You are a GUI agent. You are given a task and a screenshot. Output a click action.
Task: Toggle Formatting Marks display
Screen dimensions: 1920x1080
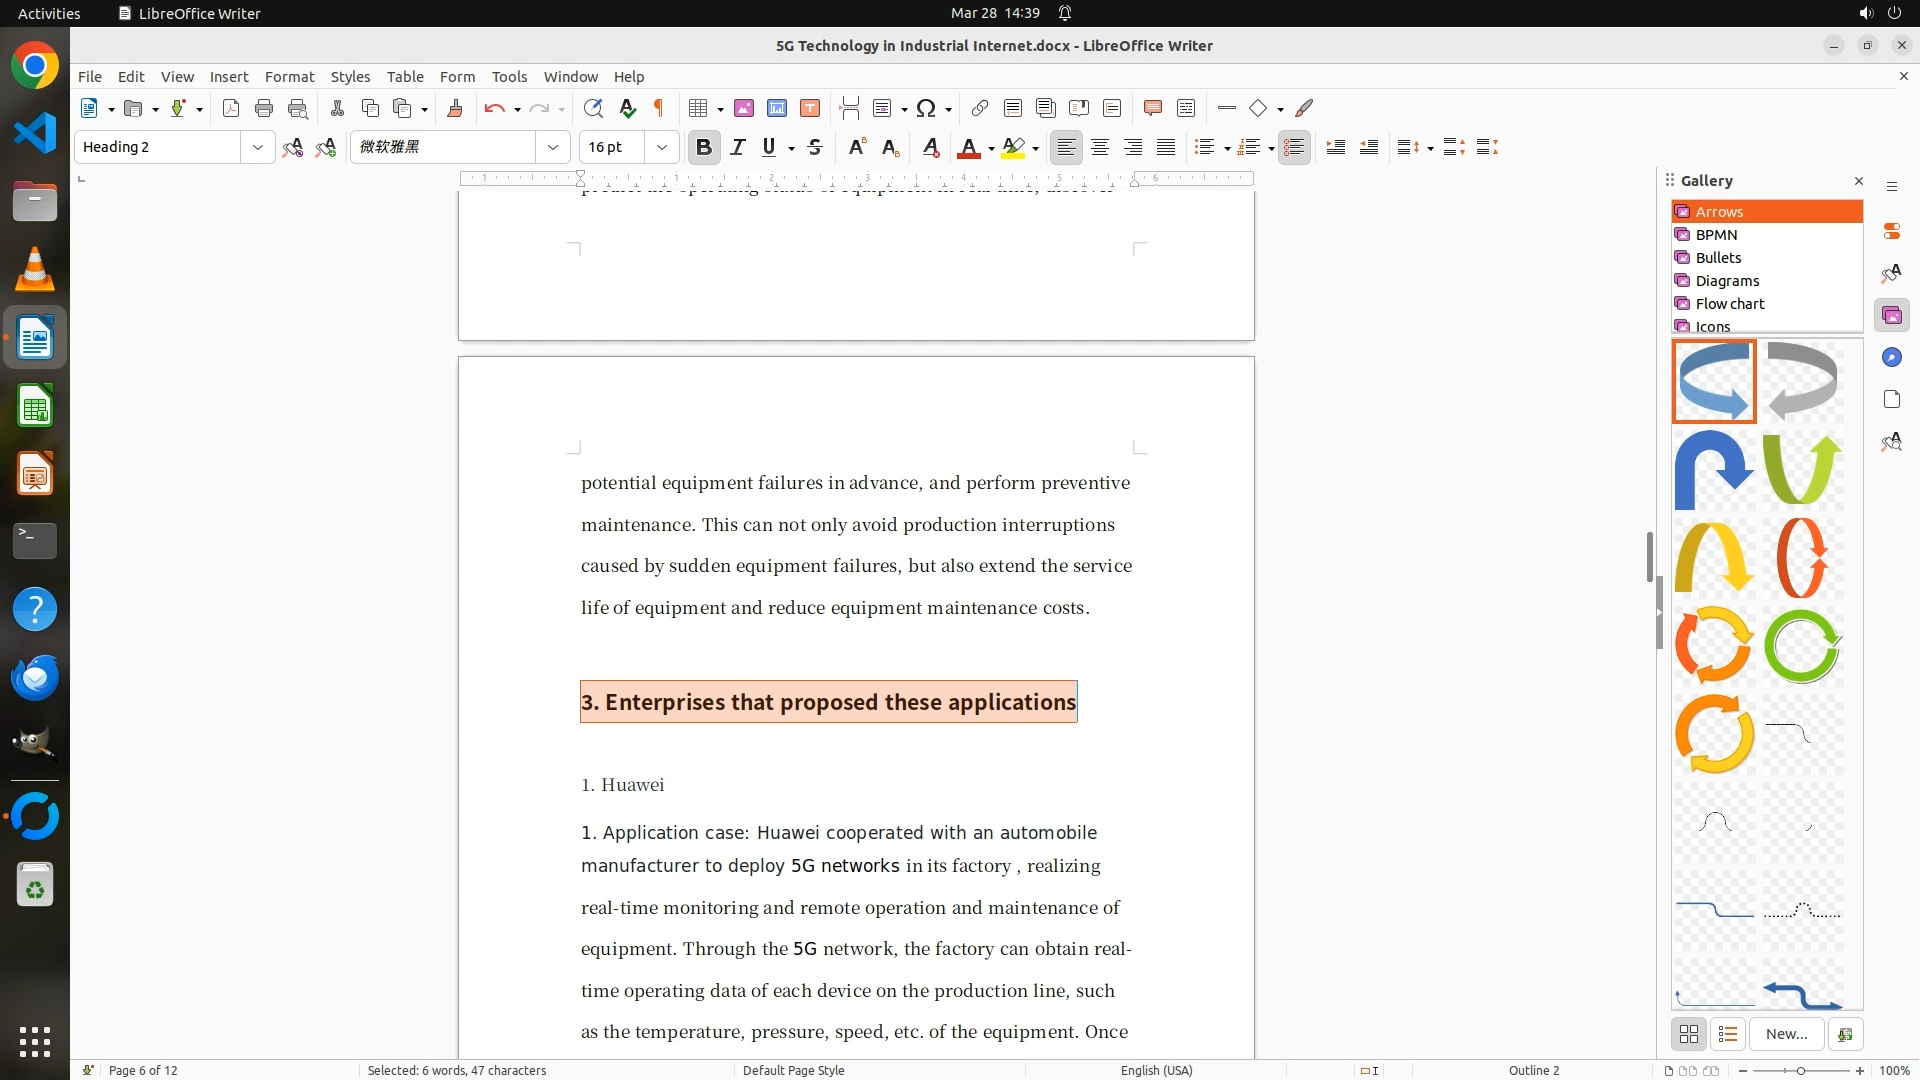[659, 108]
